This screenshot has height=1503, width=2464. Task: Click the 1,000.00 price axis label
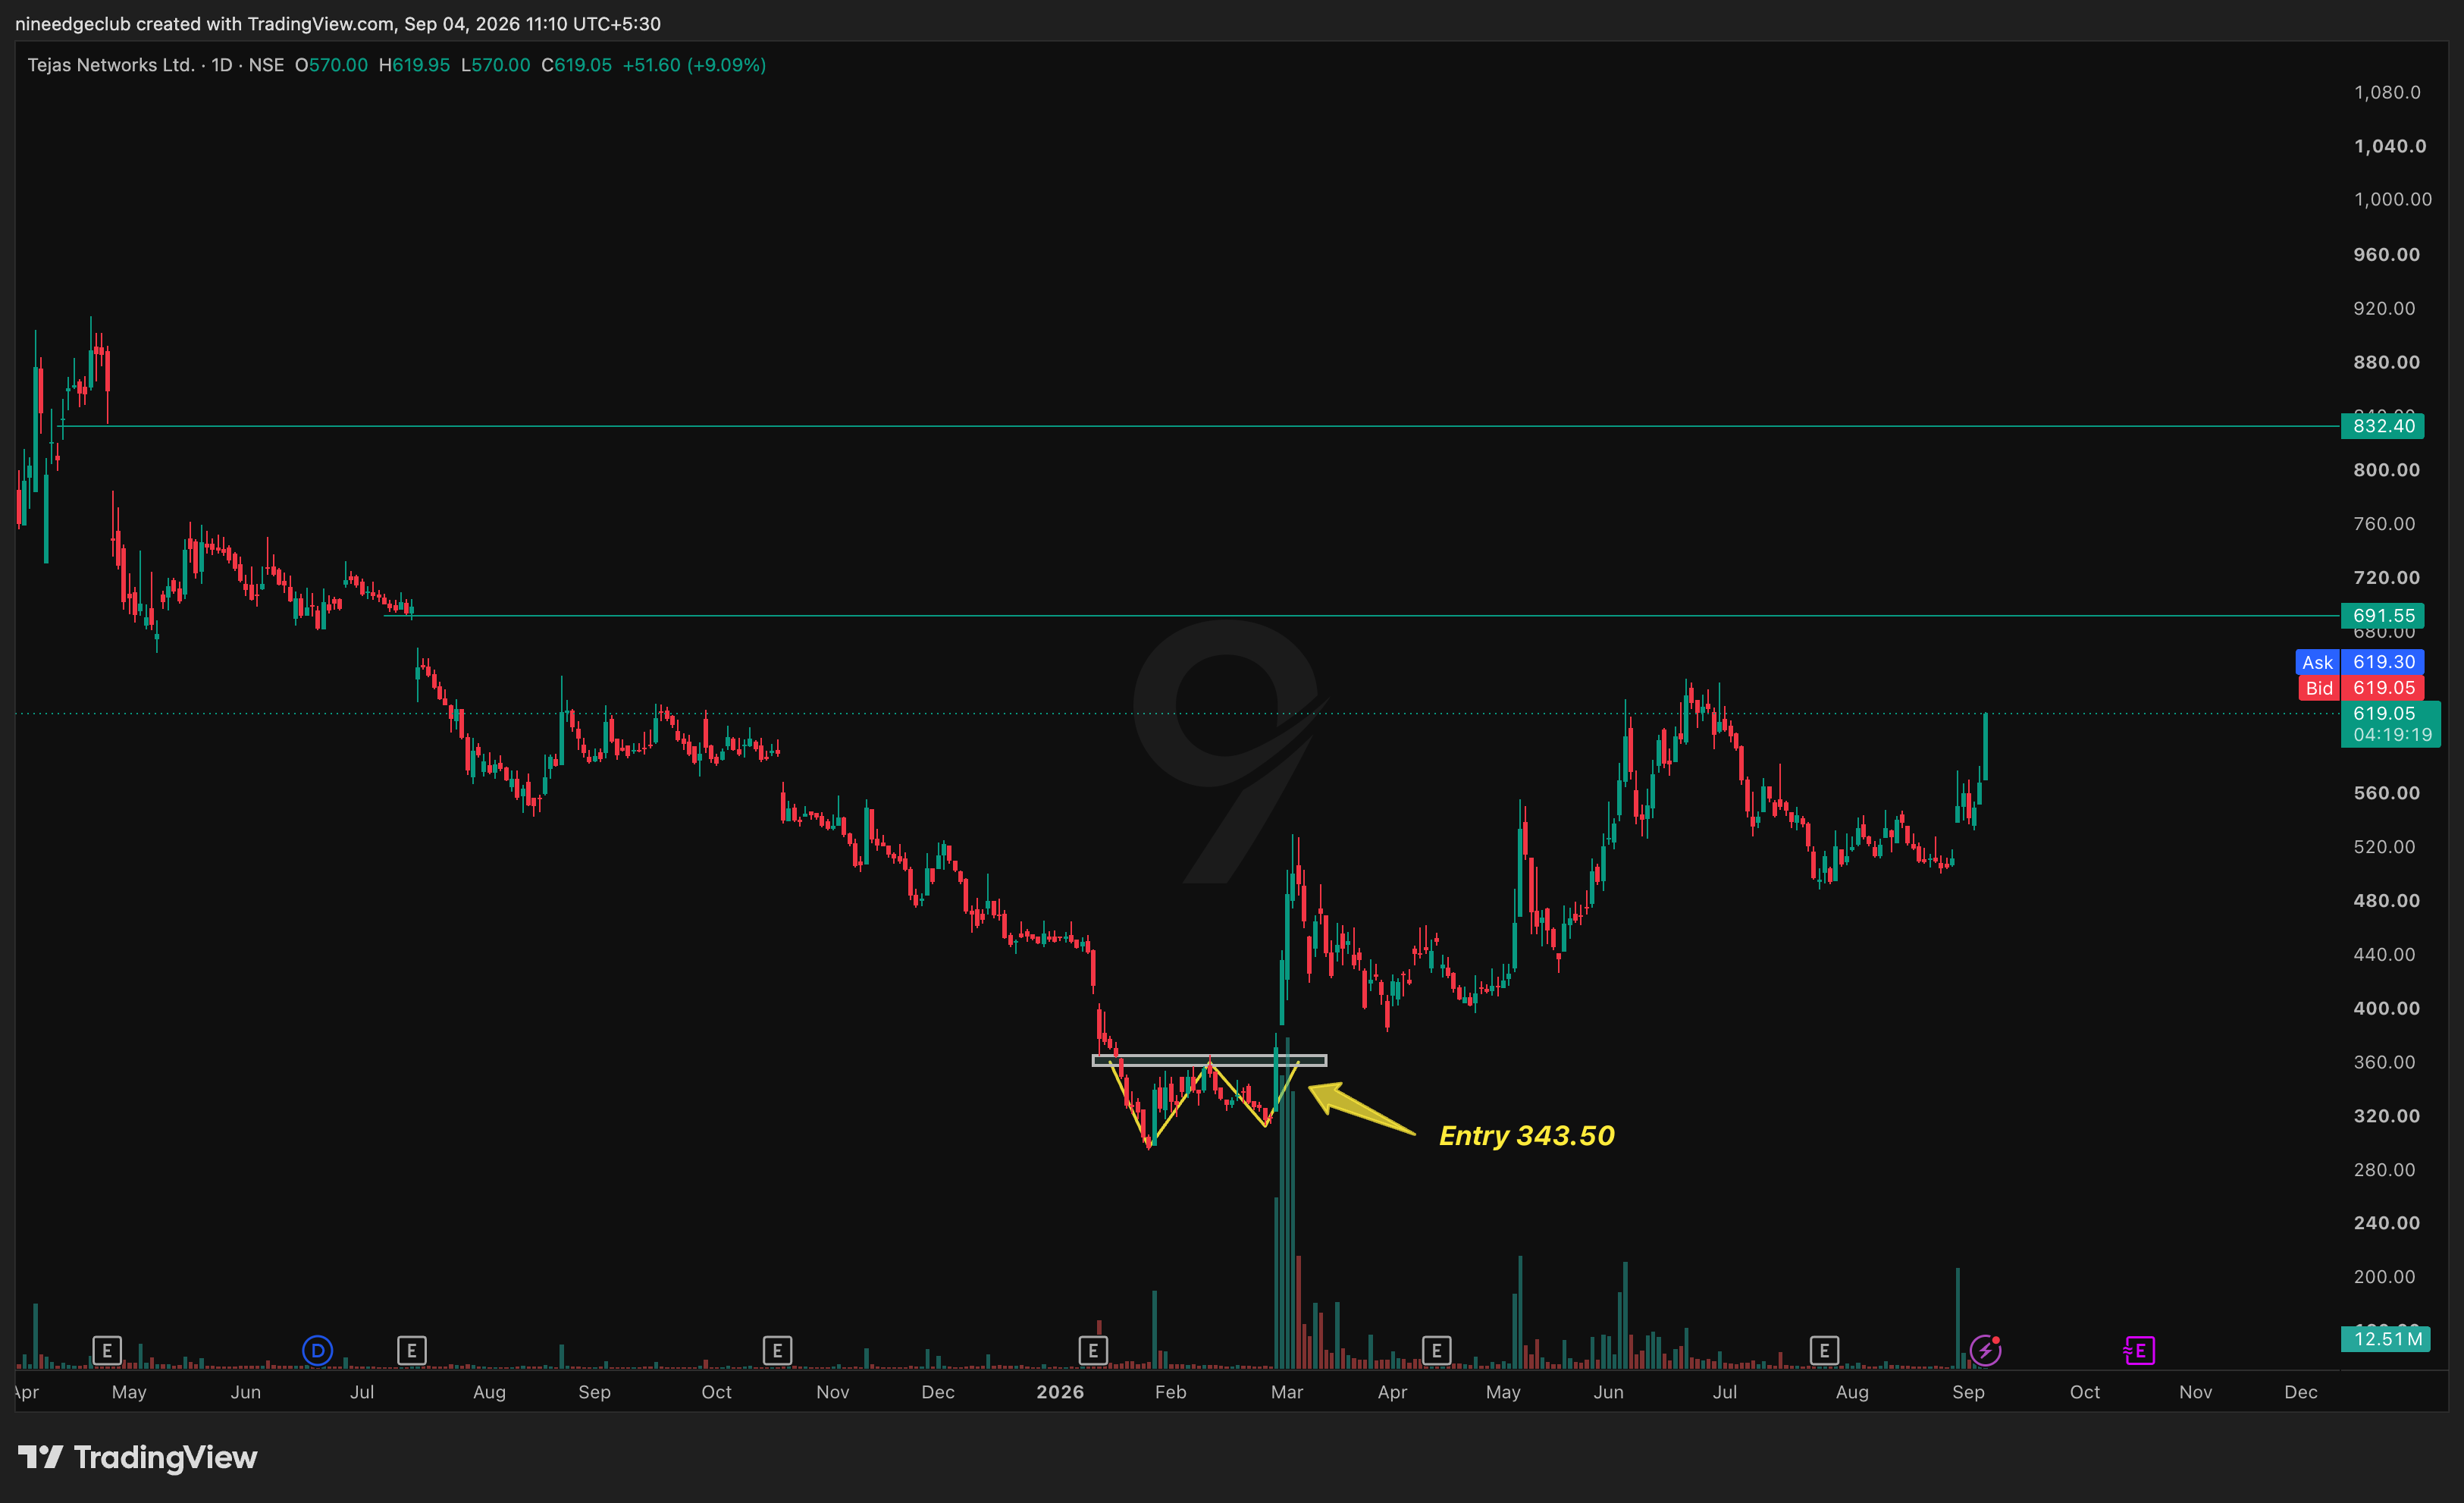2392,199
